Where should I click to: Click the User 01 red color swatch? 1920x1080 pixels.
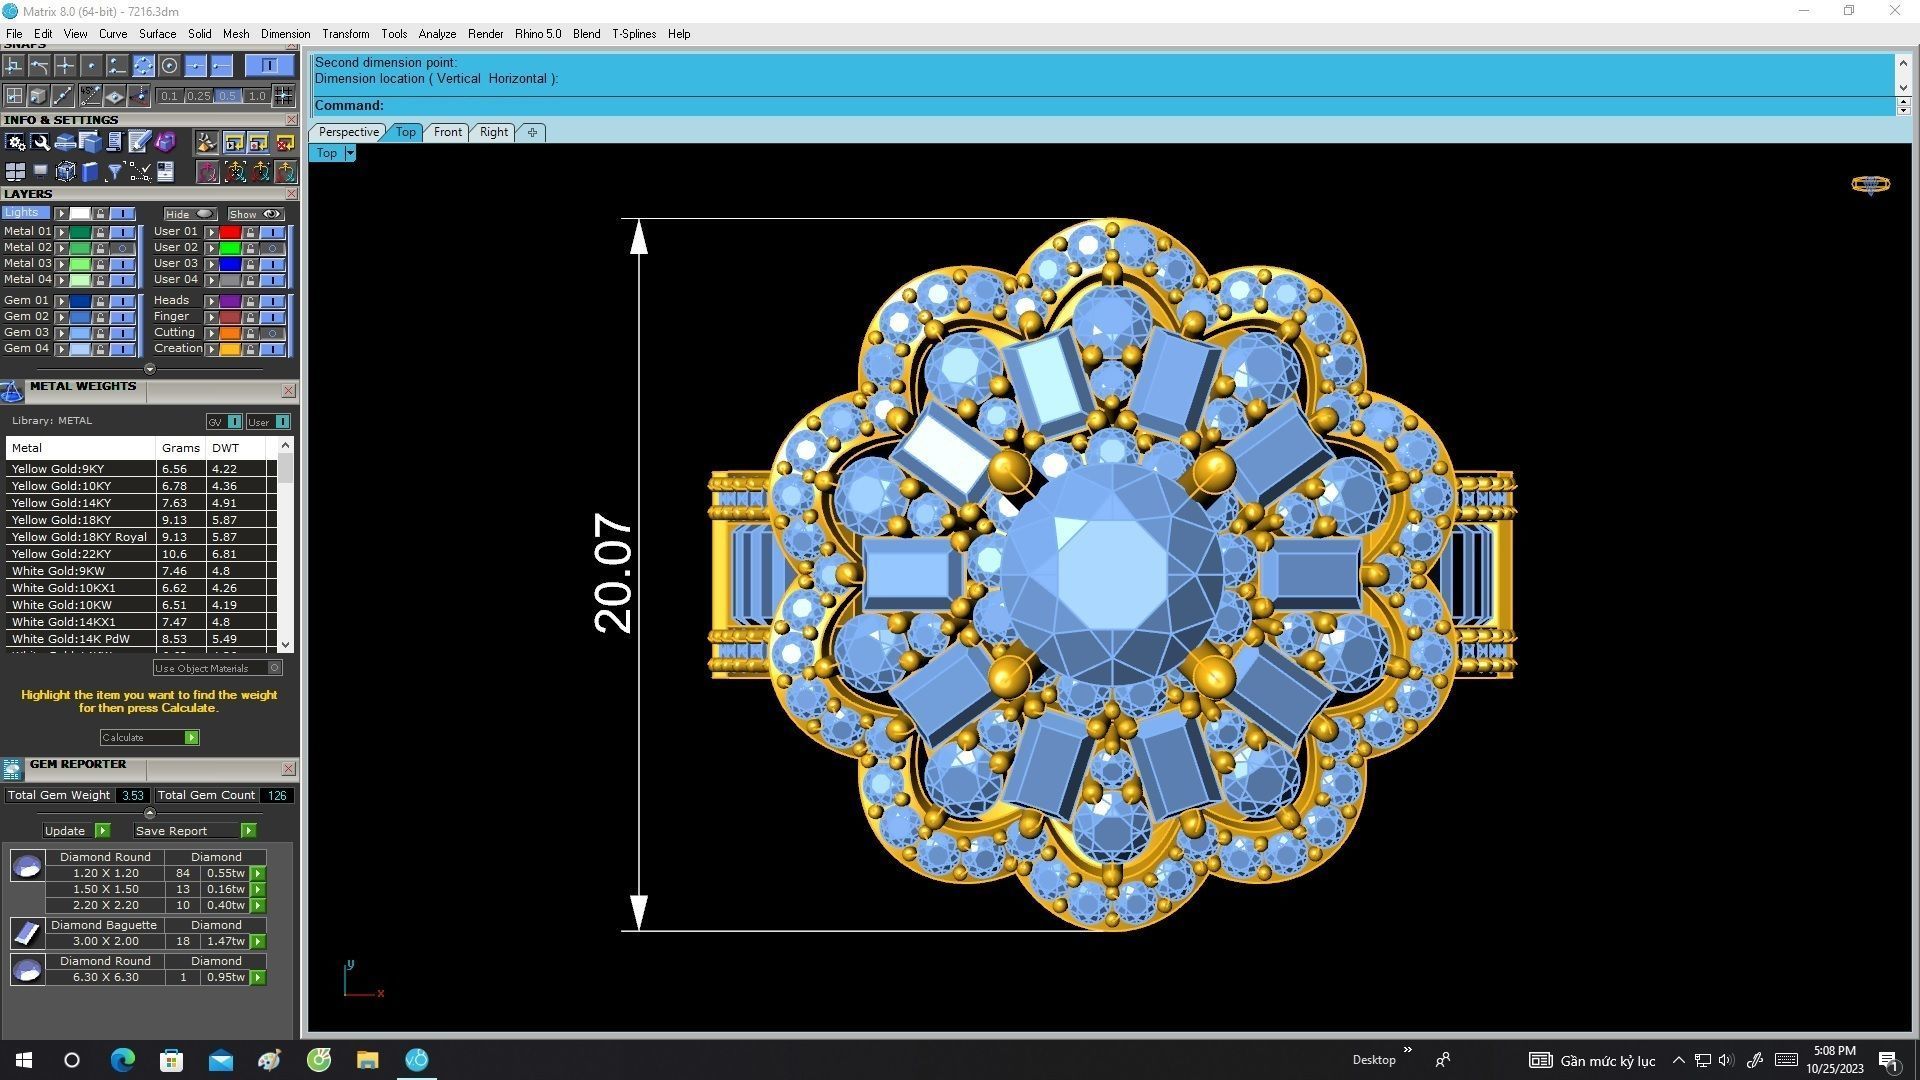point(230,232)
